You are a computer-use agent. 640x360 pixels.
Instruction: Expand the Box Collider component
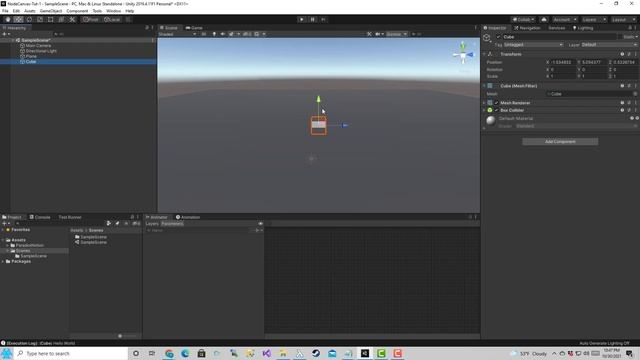tap(484, 110)
